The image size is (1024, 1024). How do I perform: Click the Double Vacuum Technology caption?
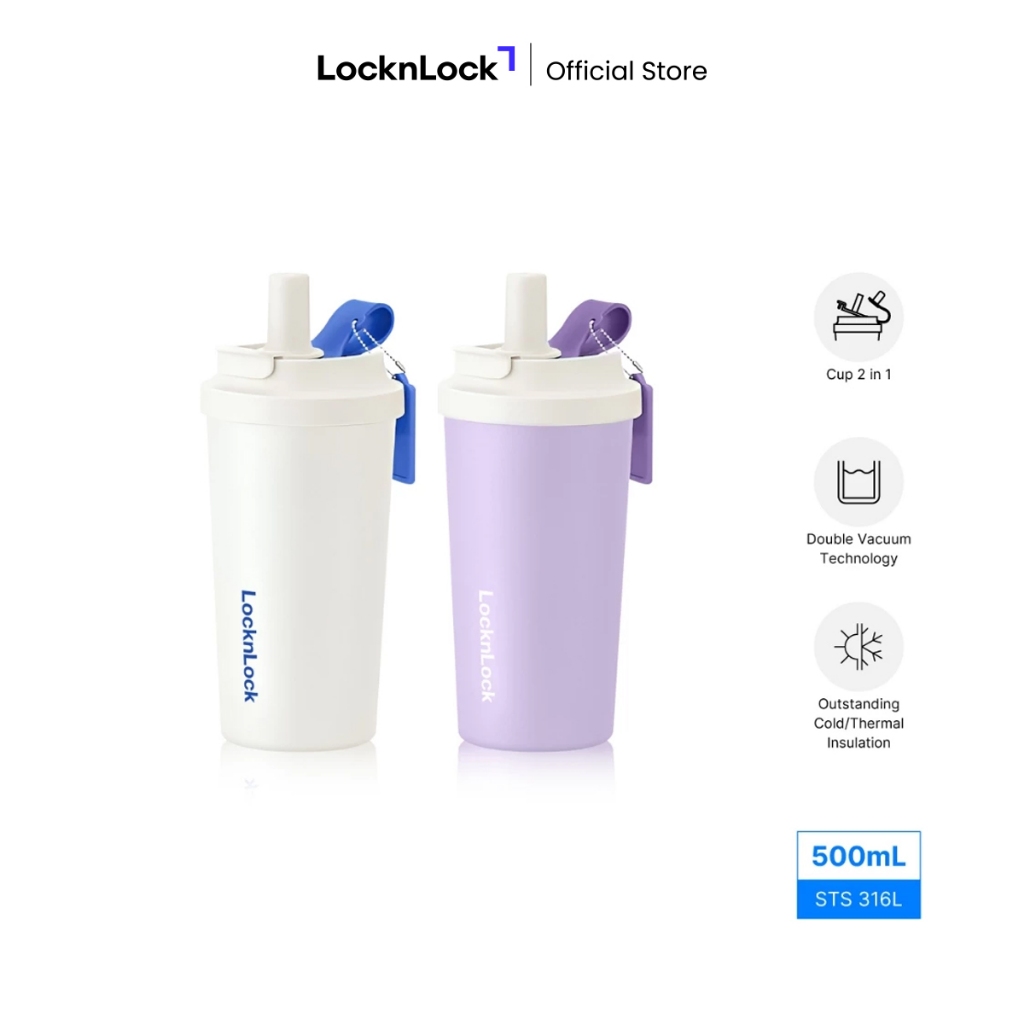click(858, 549)
